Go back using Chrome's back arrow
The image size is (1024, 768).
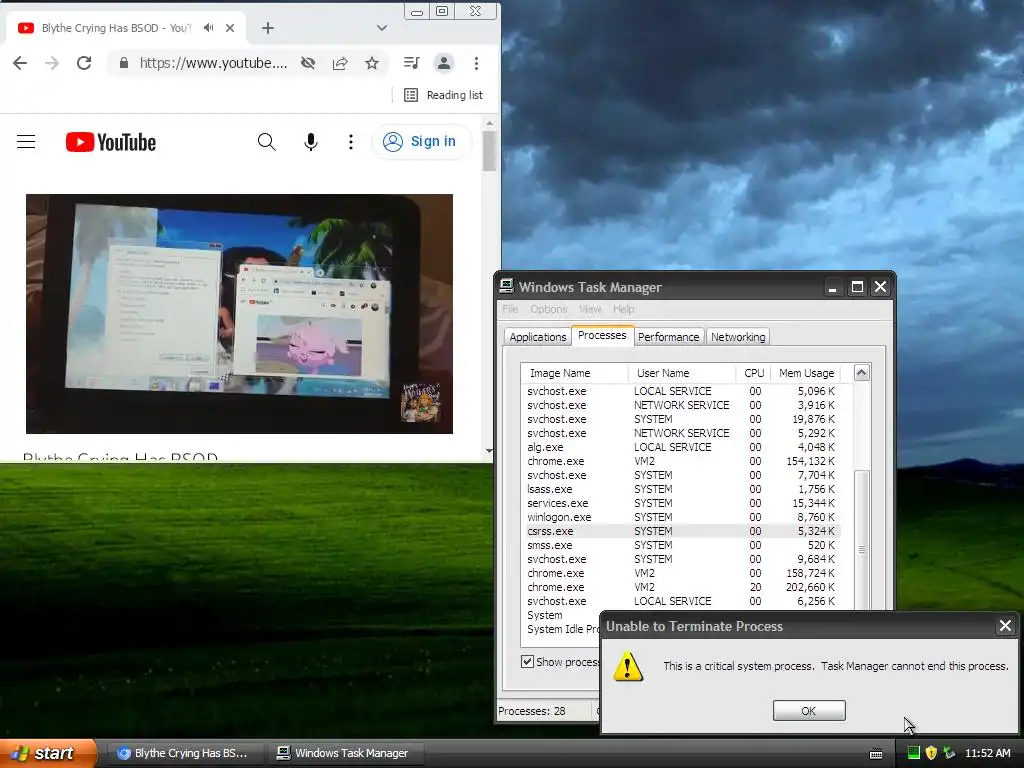point(20,63)
